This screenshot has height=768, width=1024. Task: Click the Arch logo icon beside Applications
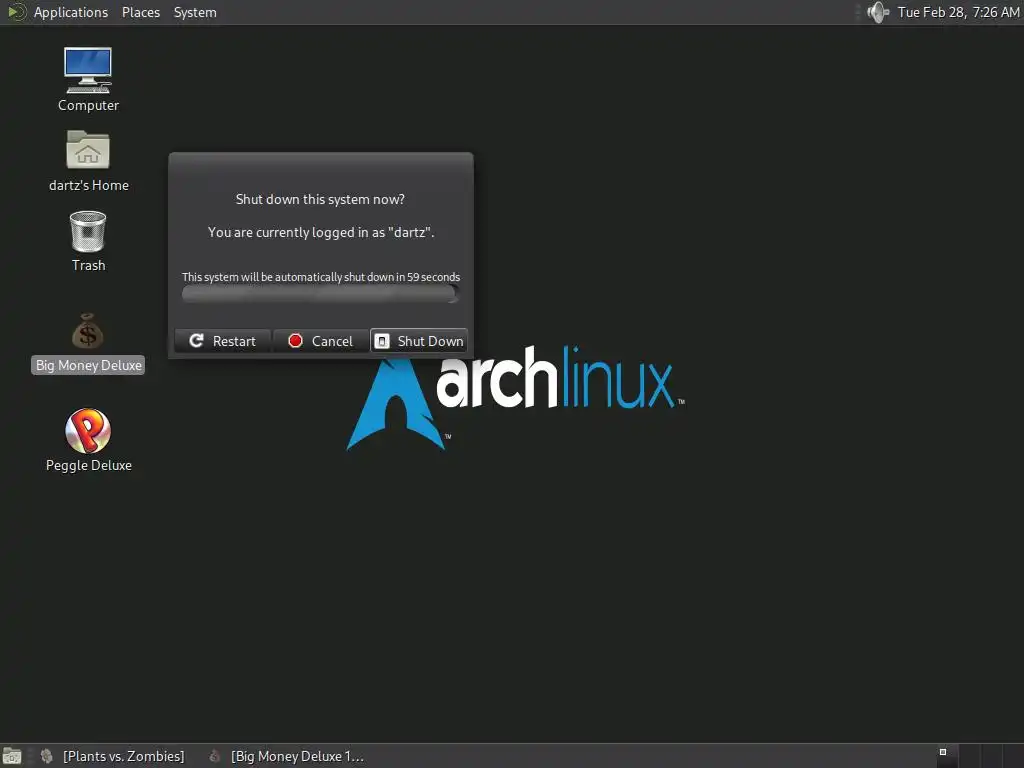(x=16, y=12)
